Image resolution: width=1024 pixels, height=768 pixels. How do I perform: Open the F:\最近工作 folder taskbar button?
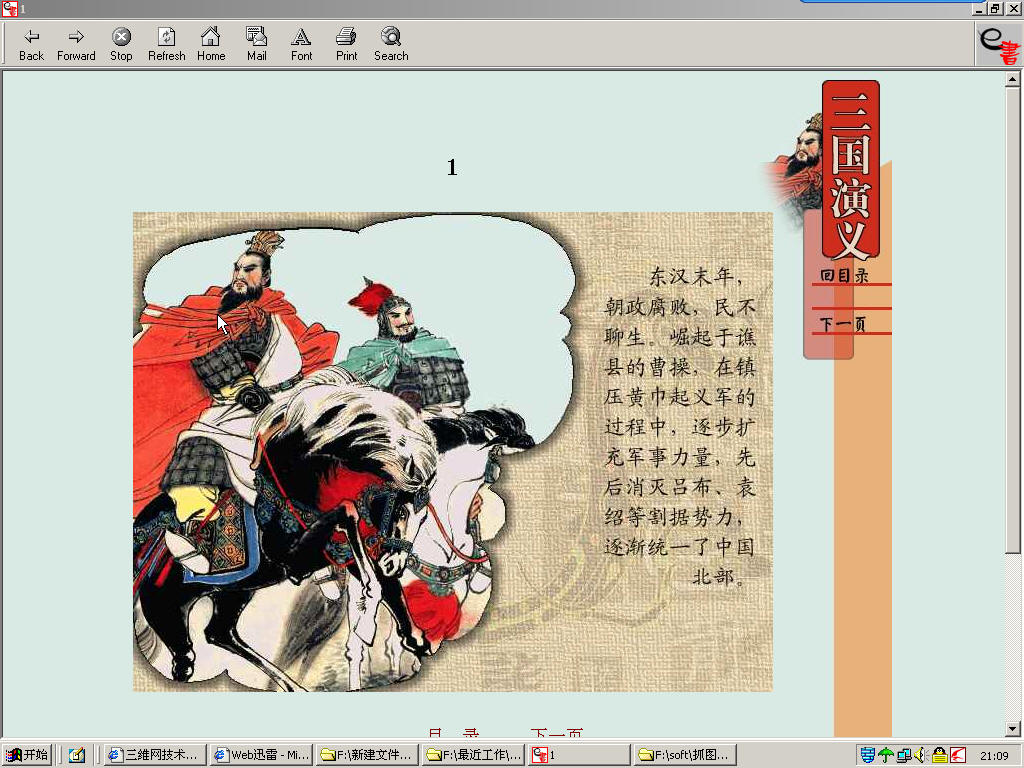474,755
